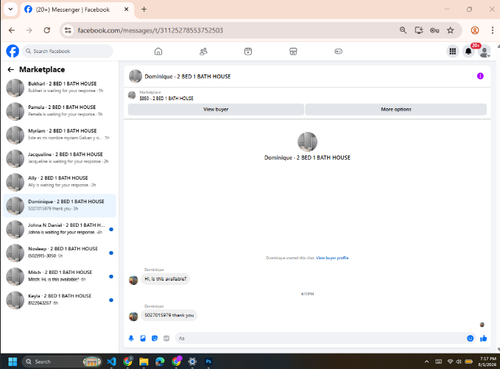Bookmark this page with the star icon
This screenshot has height=369, width=500.
click(x=450, y=30)
